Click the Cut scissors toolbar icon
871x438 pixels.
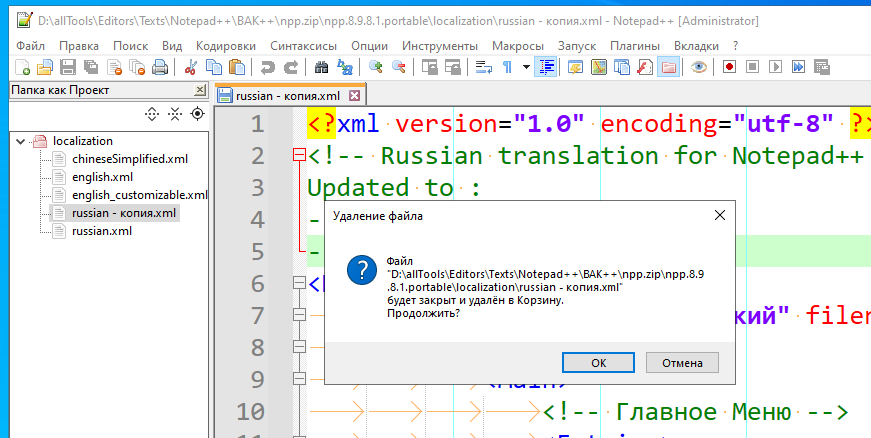[x=191, y=68]
